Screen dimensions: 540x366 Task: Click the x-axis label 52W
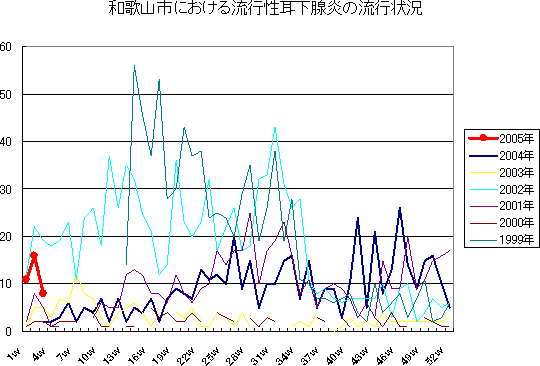pyautogui.click(x=434, y=356)
